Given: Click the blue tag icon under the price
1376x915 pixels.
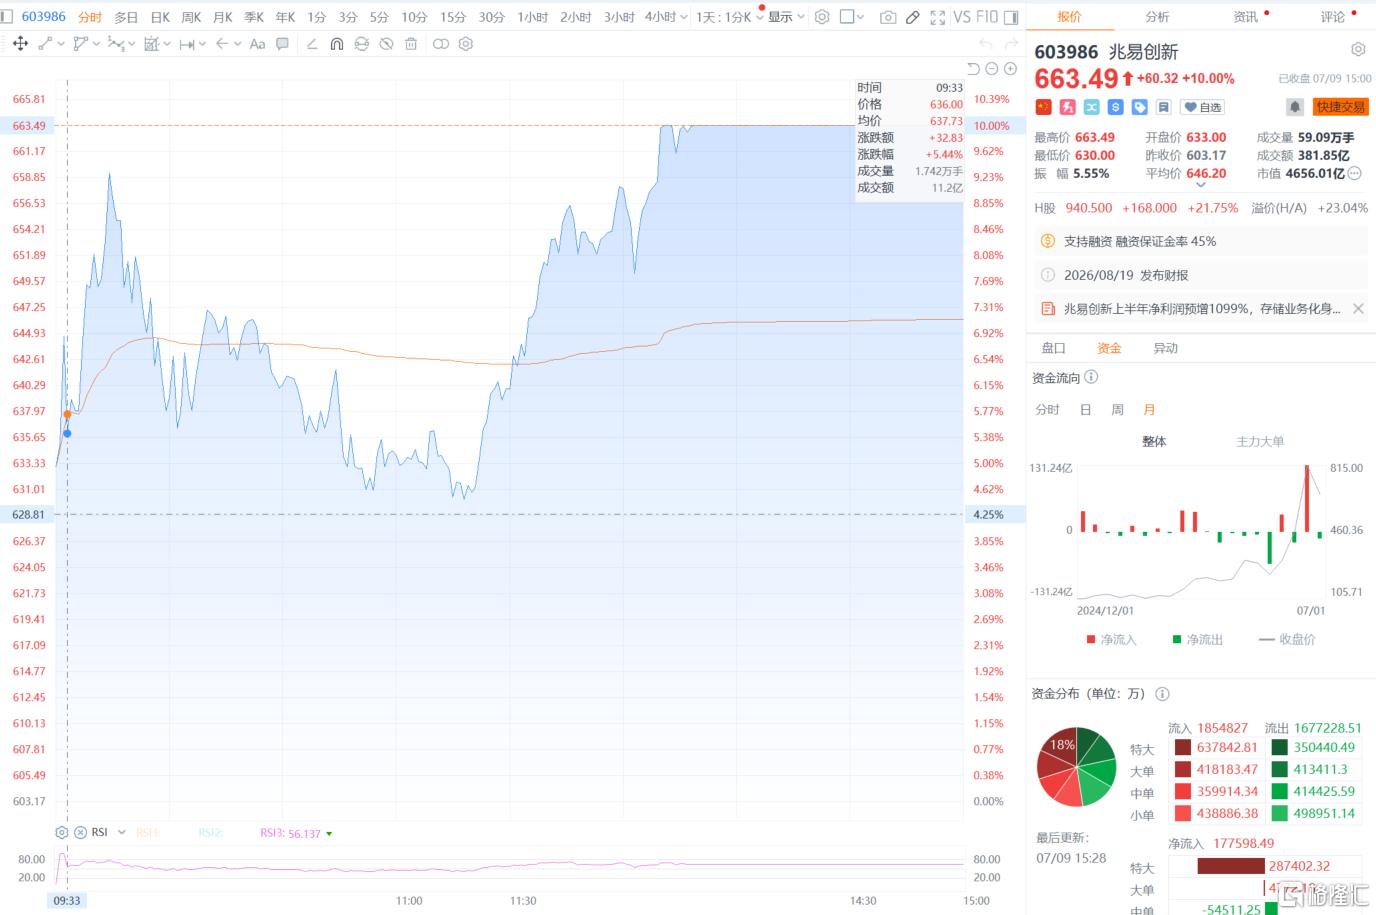Looking at the screenshot, I should coord(1139,107).
